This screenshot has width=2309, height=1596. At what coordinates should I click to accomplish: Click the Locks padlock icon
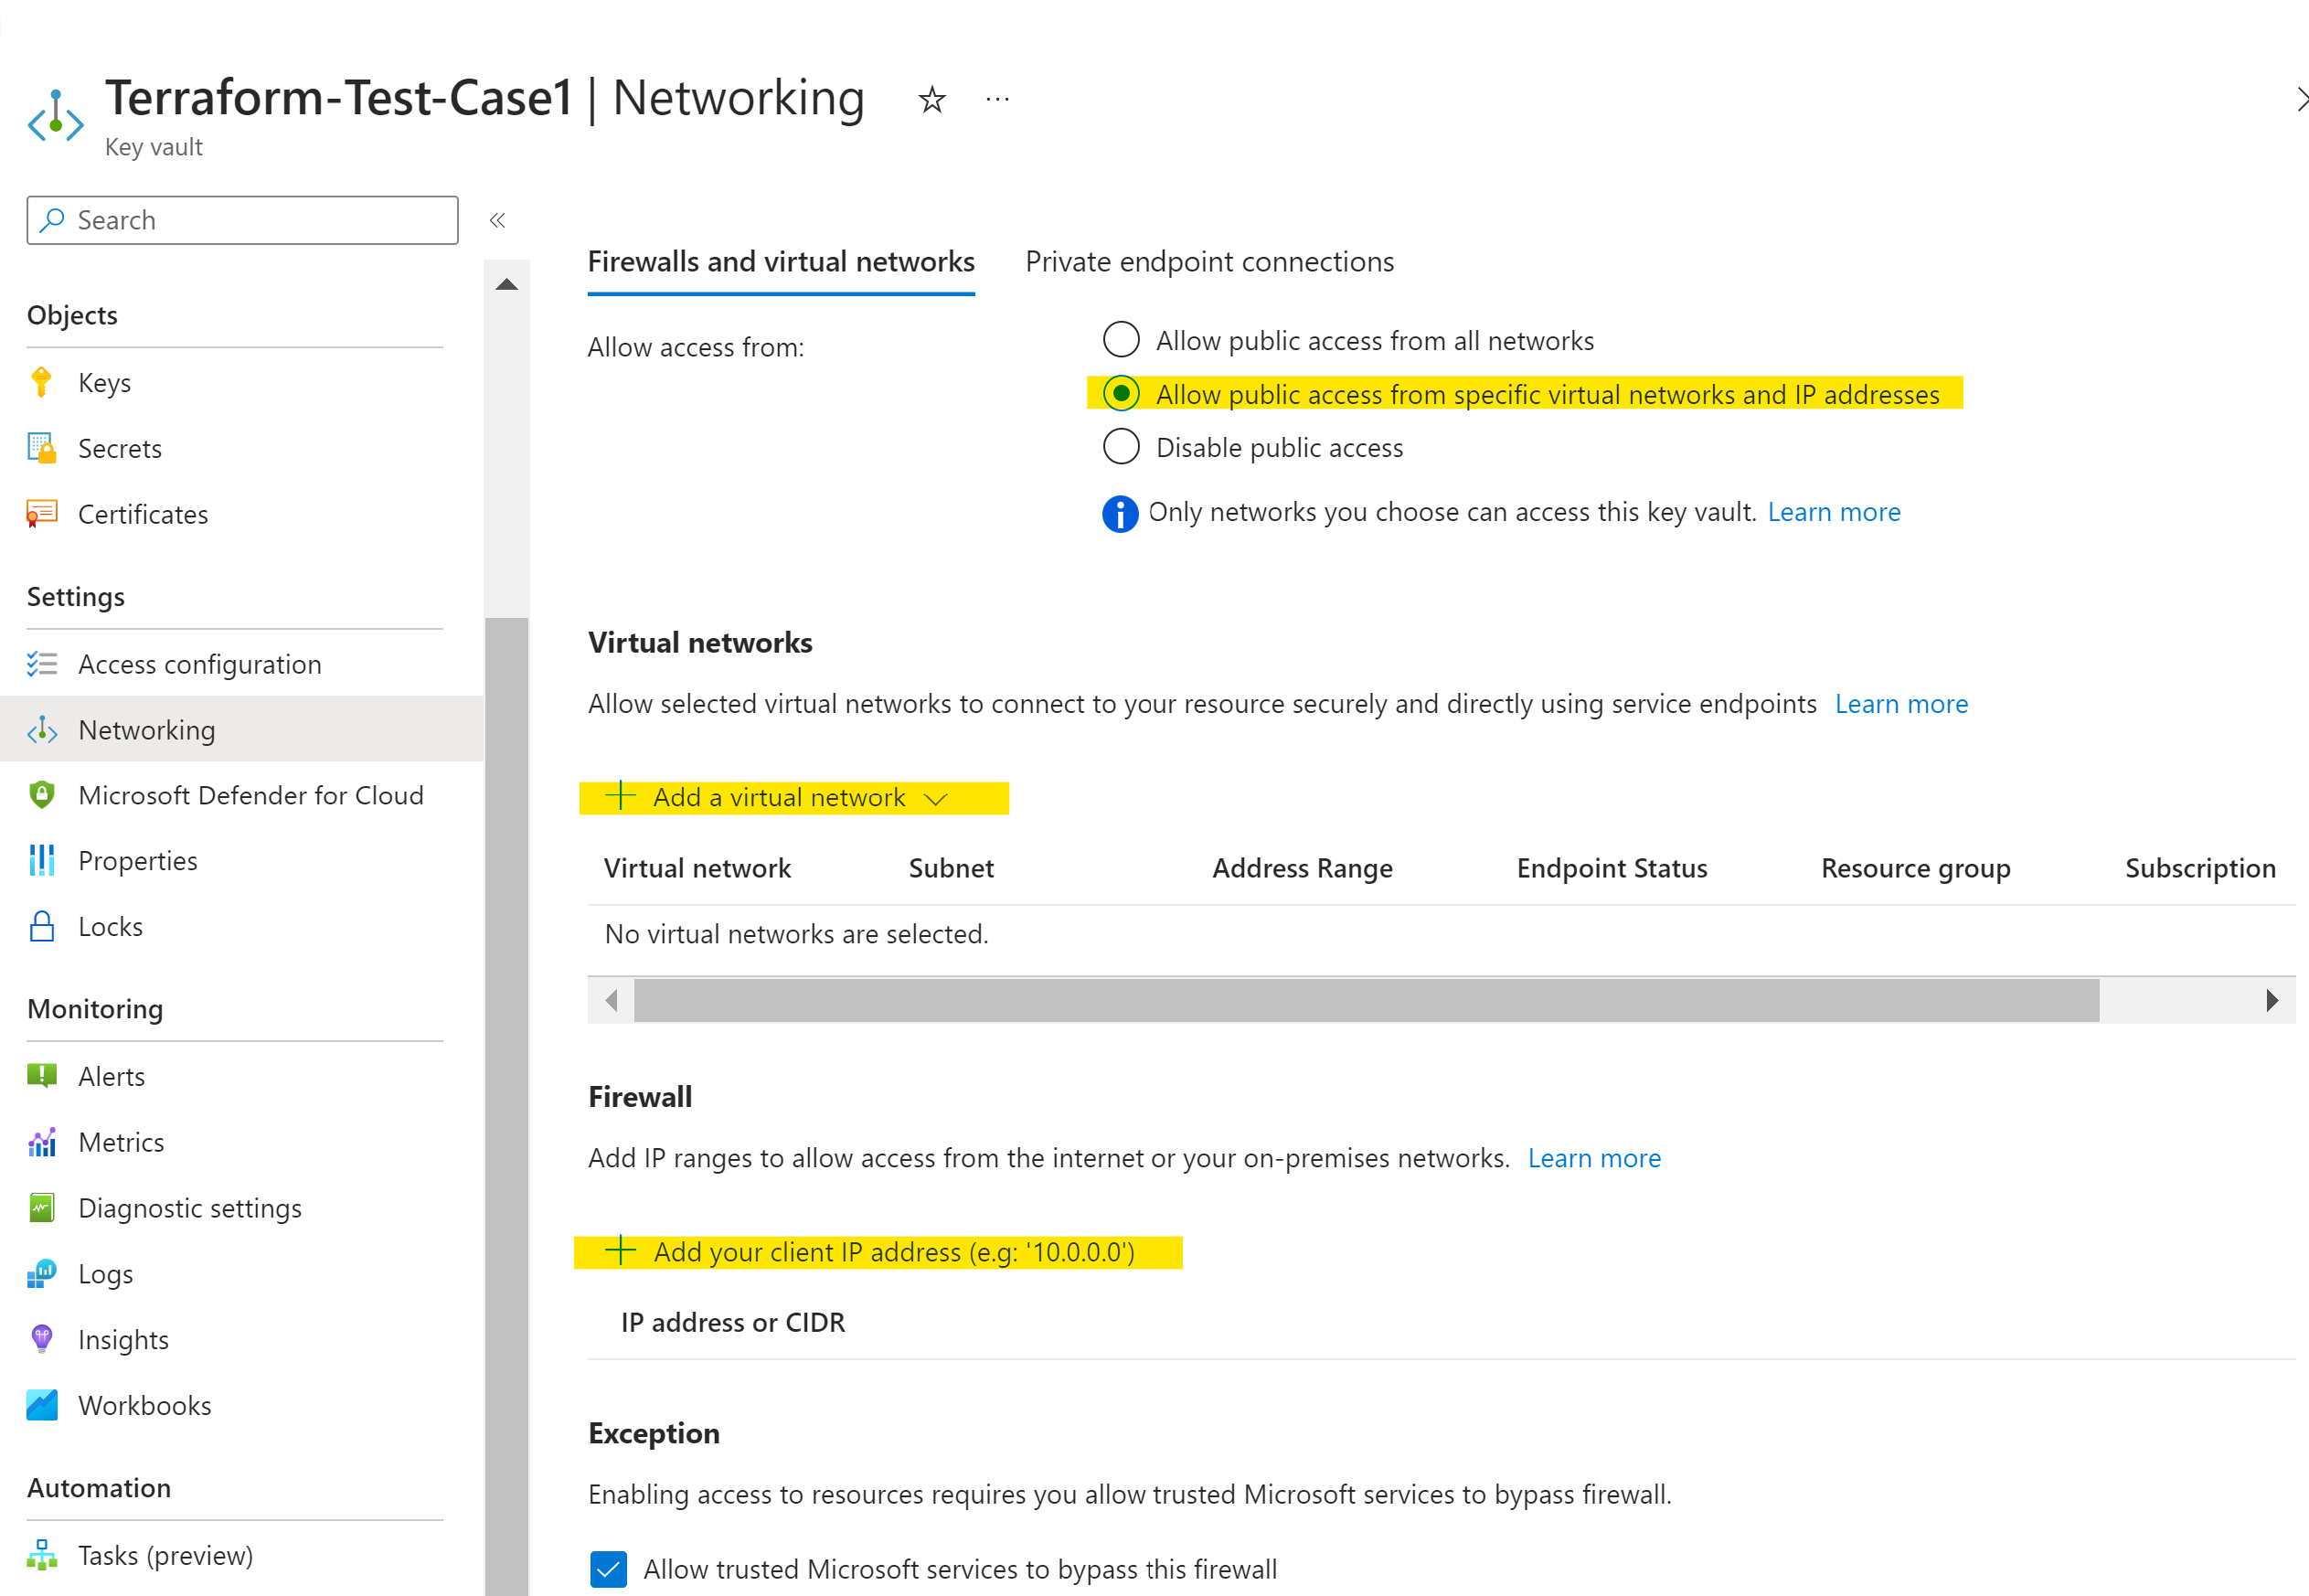coord(41,927)
